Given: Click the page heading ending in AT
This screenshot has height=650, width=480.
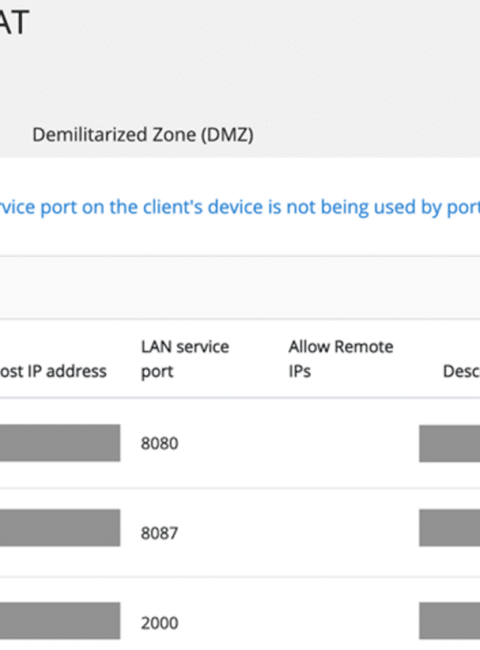Looking at the screenshot, I should click(x=14, y=22).
